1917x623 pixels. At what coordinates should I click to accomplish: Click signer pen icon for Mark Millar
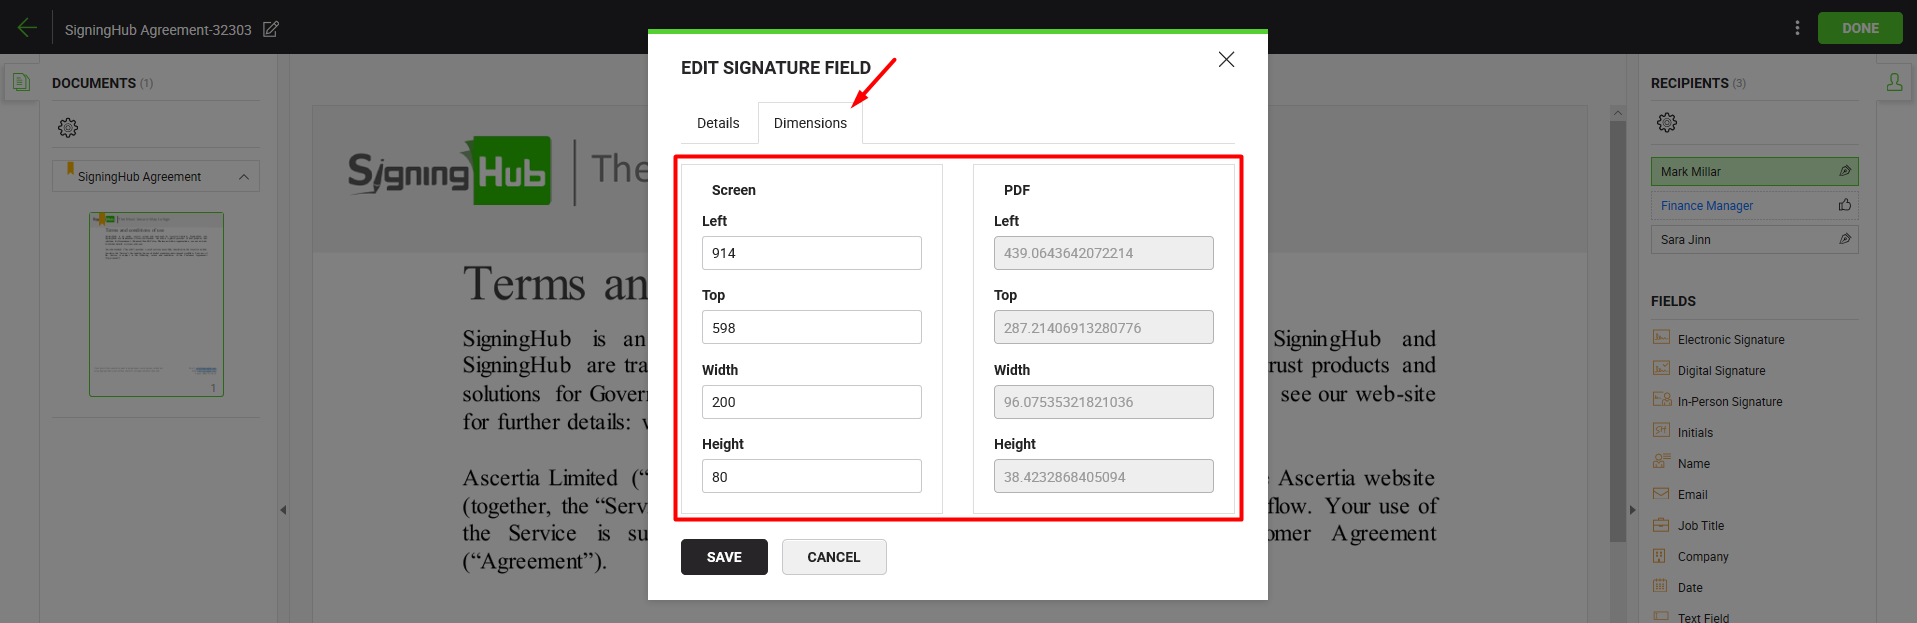coord(1845,171)
